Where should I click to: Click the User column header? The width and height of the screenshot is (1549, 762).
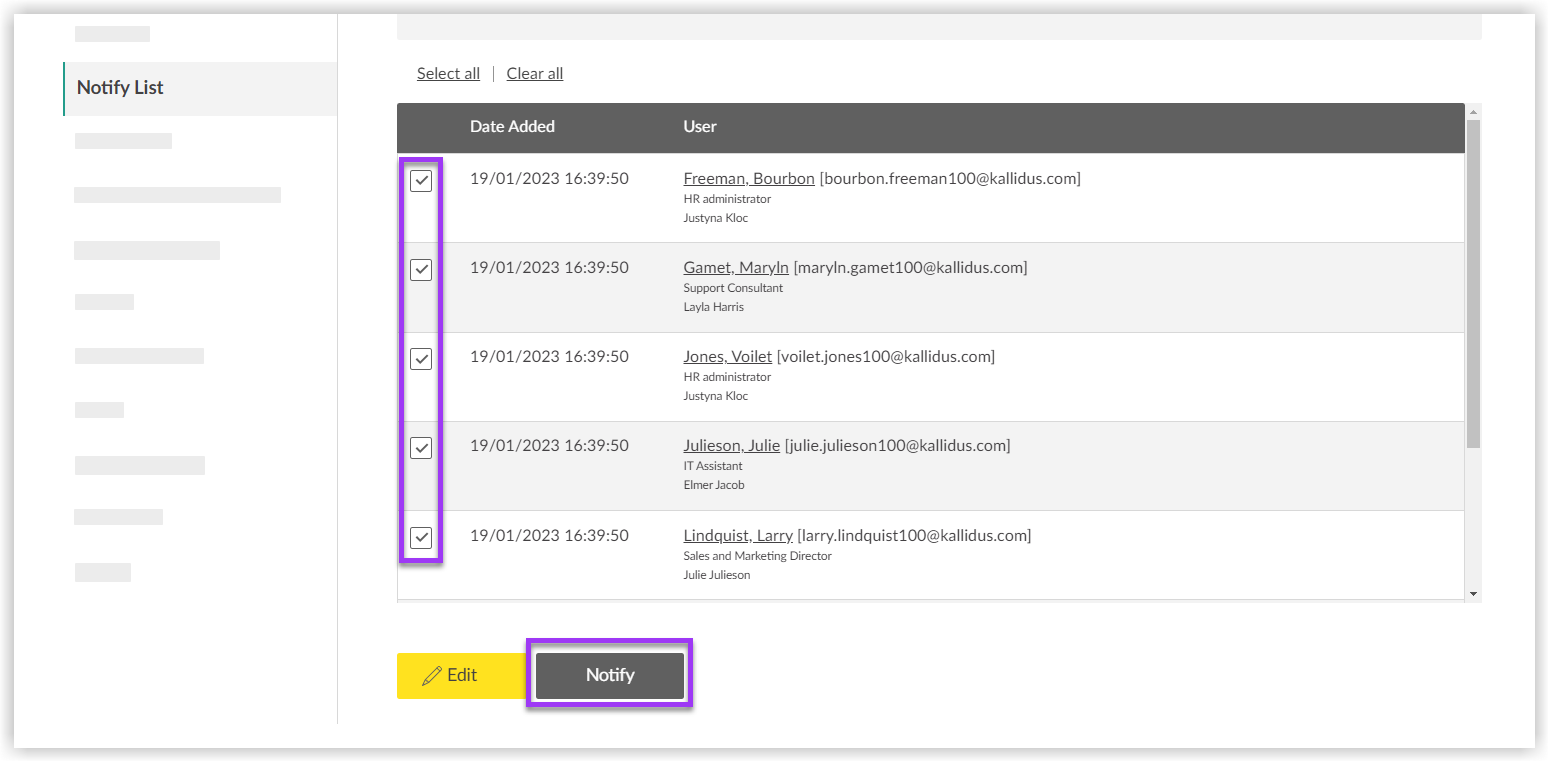[700, 127]
